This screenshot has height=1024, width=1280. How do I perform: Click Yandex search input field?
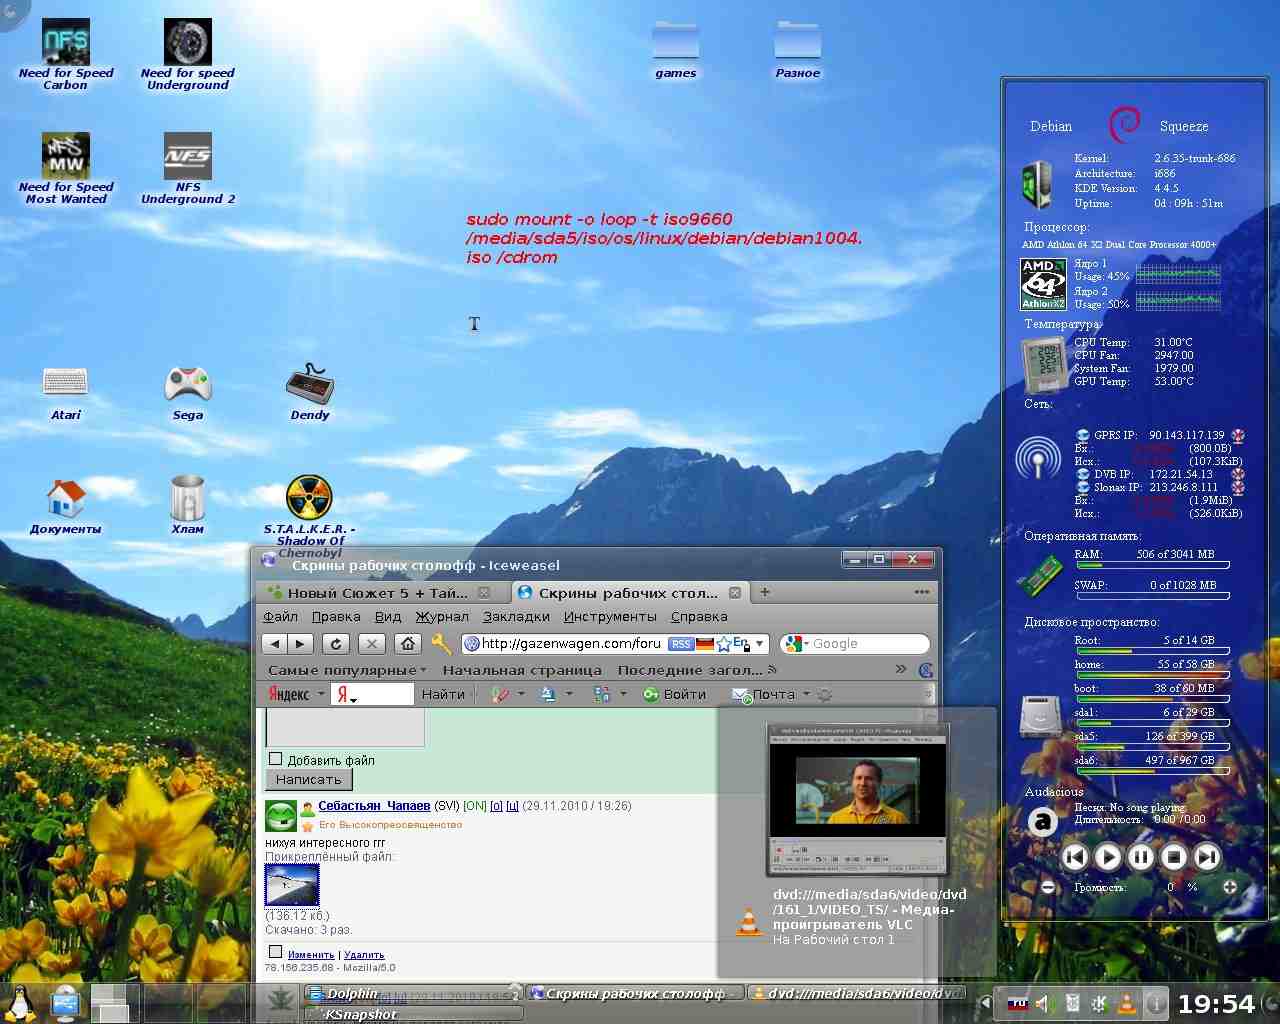[373, 694]
